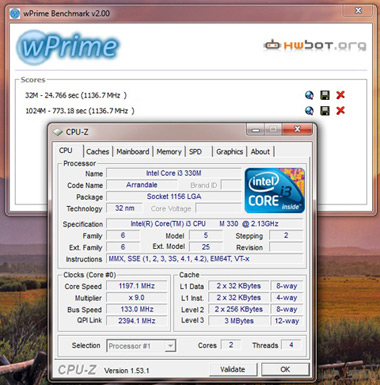Switch to the Caches tab
The image size is (380, 385).
point(98,152)
